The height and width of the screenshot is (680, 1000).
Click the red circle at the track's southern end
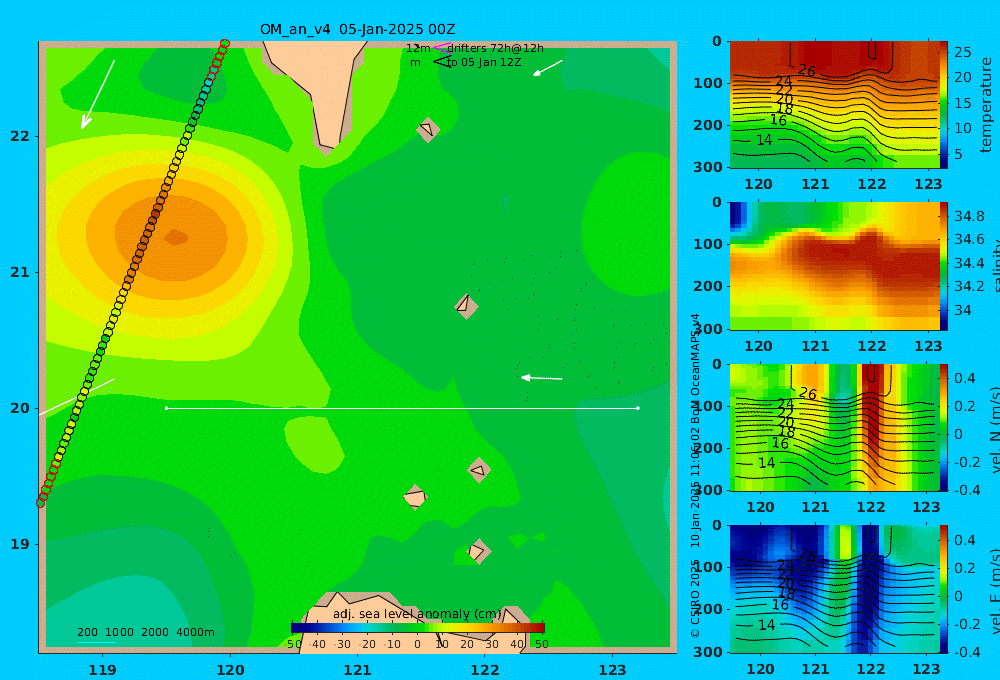pyautogui.click(x=41, y=503)
